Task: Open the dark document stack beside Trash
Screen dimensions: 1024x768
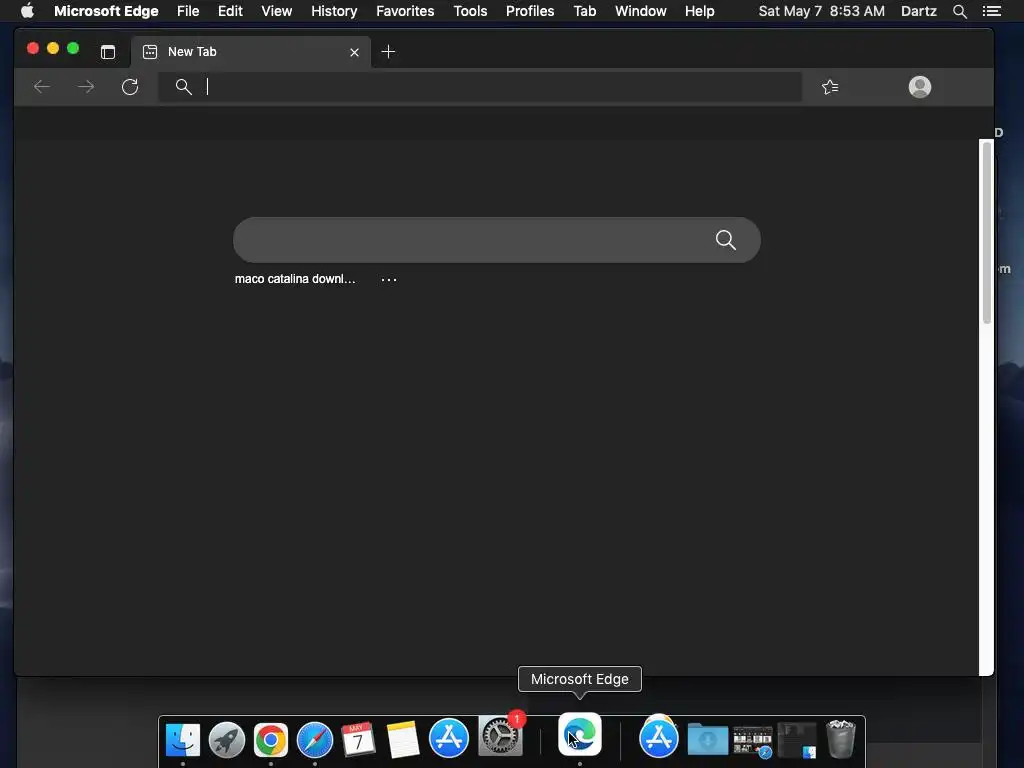Action: 797,741
